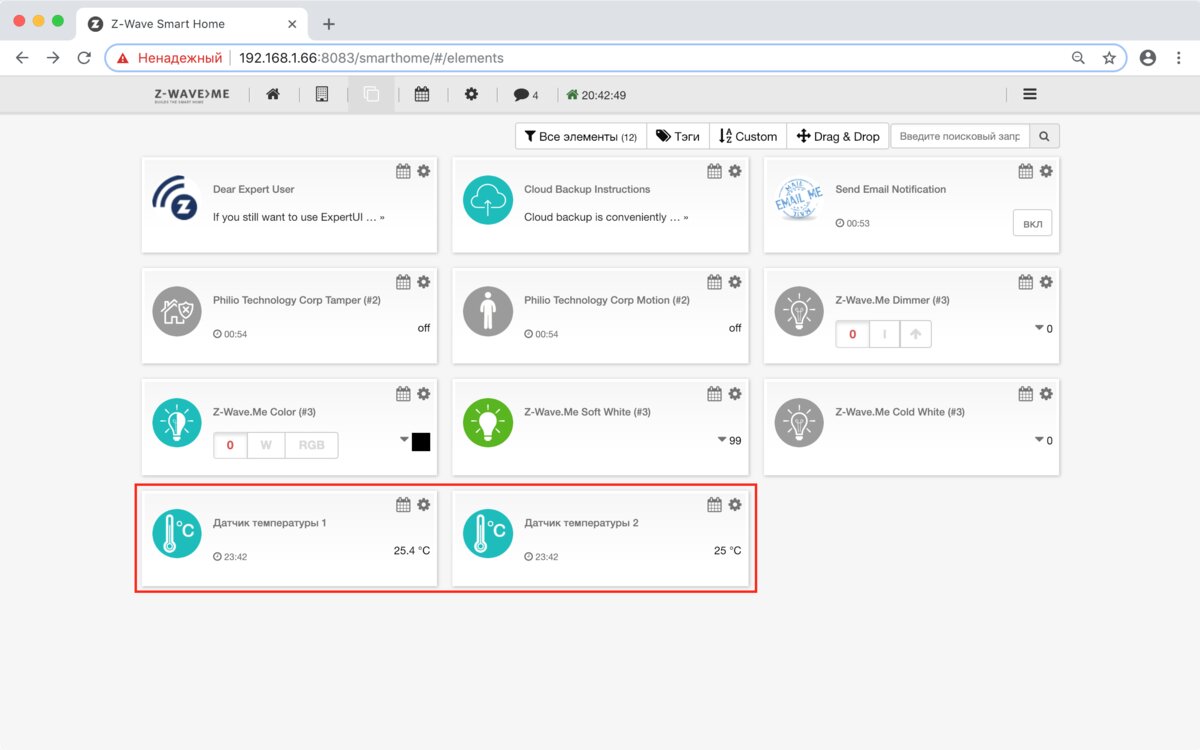Open gear settings on Z-Wave.Me Dimmer widget
Viewport: 1200px width, 750px height.
click(1046, 283)
